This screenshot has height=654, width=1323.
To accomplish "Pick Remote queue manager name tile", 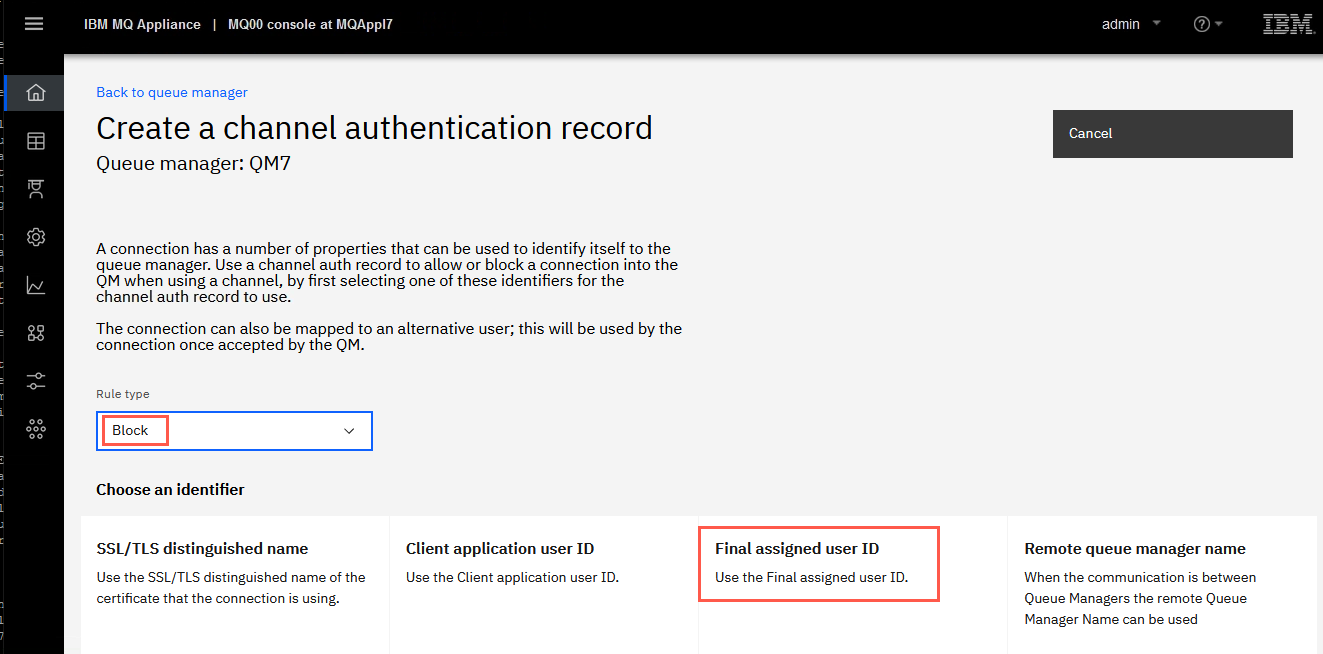I will click(1162, 585).
